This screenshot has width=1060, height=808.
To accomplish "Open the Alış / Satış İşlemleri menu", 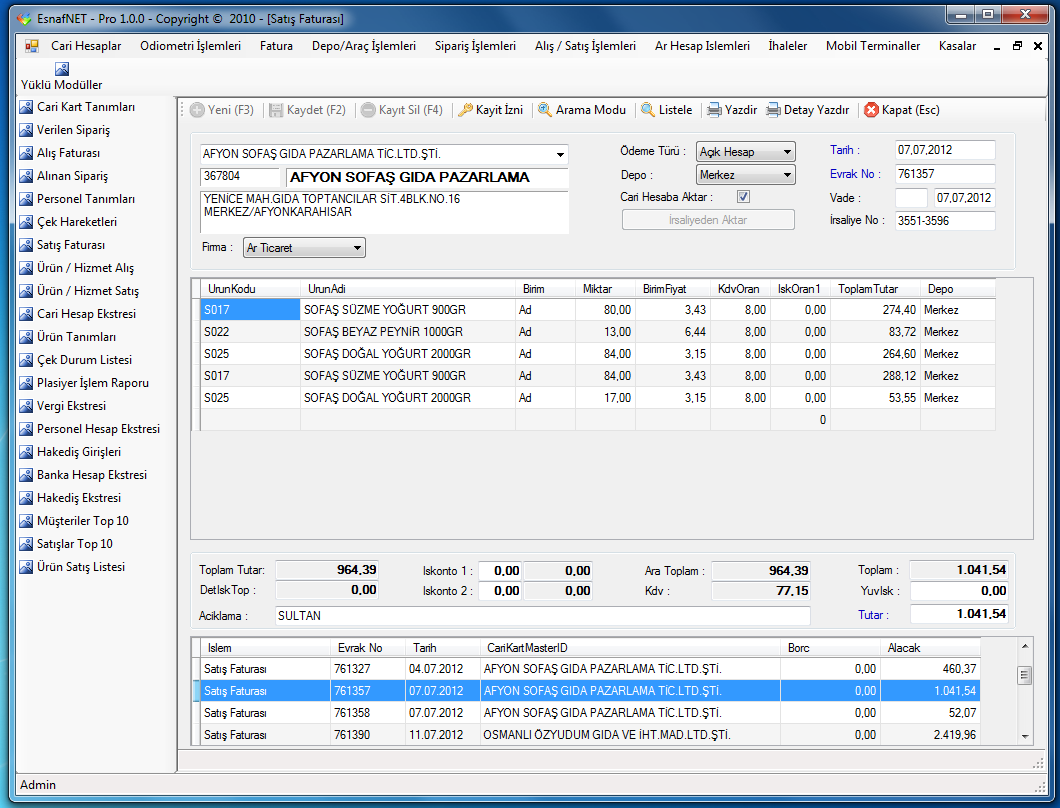I will [585, 46].
